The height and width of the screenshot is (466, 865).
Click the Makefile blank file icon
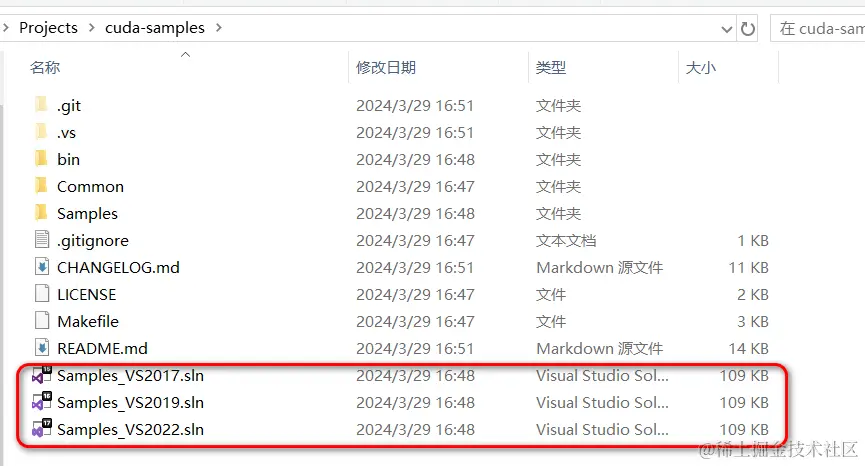pyautogui.click(x=42, y=320)
